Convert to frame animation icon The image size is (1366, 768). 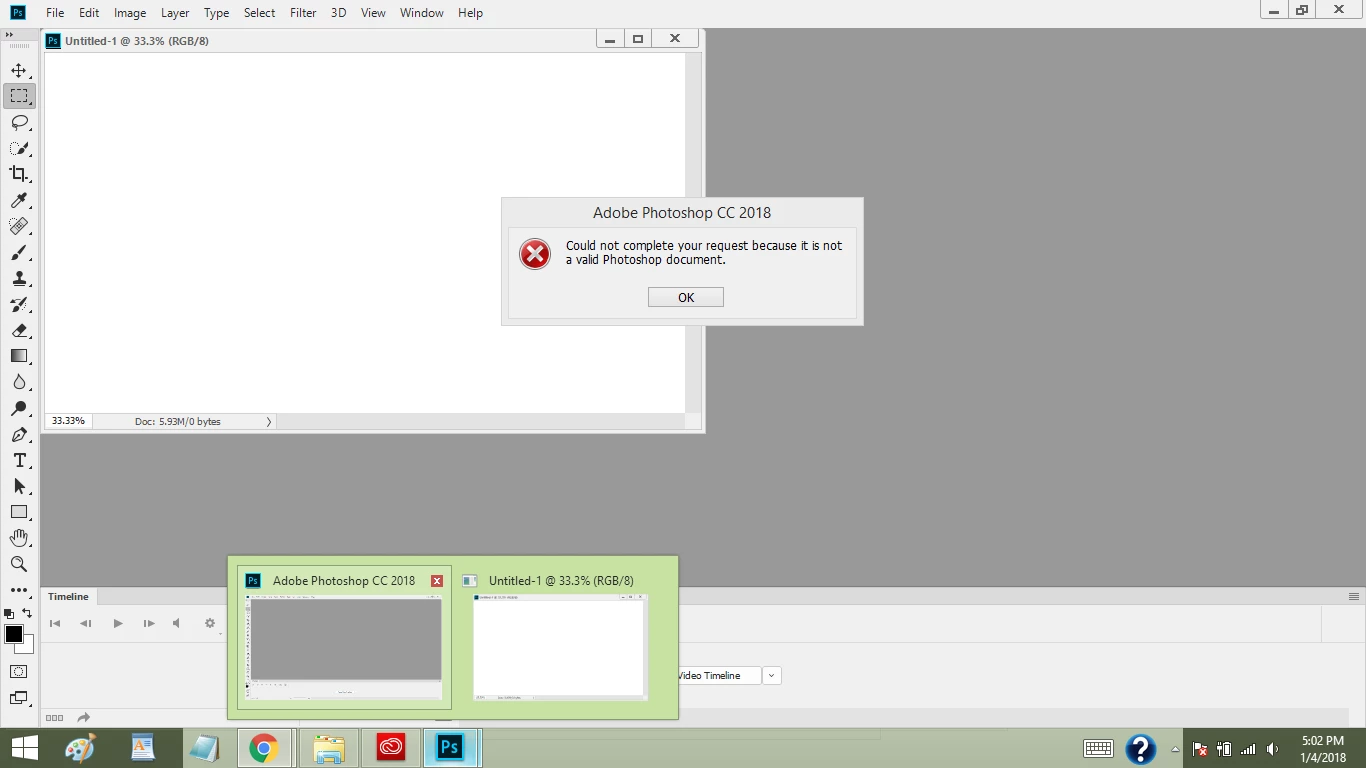tap(54, 718)
